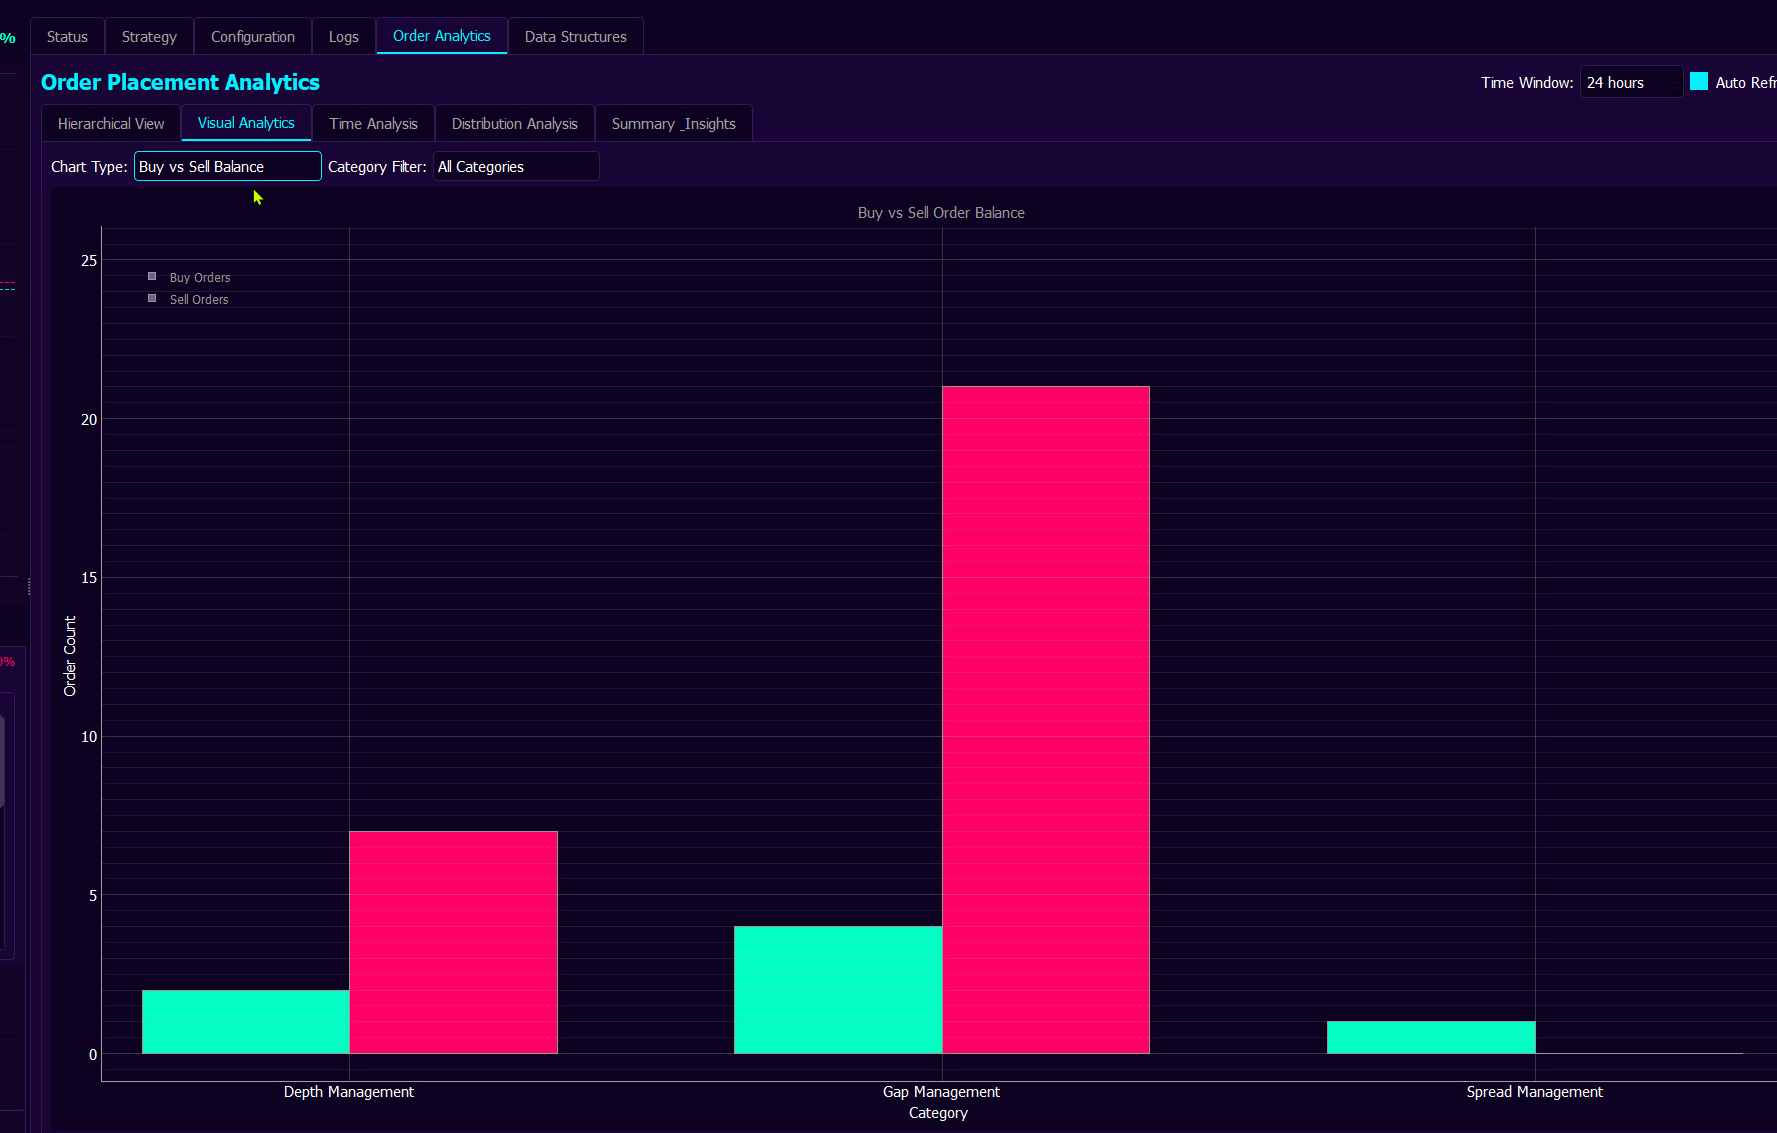Toggle the Auto Refresh checkbox
The width and height of the screenshot is (1777, 1133).
[x=1699, y=82]
